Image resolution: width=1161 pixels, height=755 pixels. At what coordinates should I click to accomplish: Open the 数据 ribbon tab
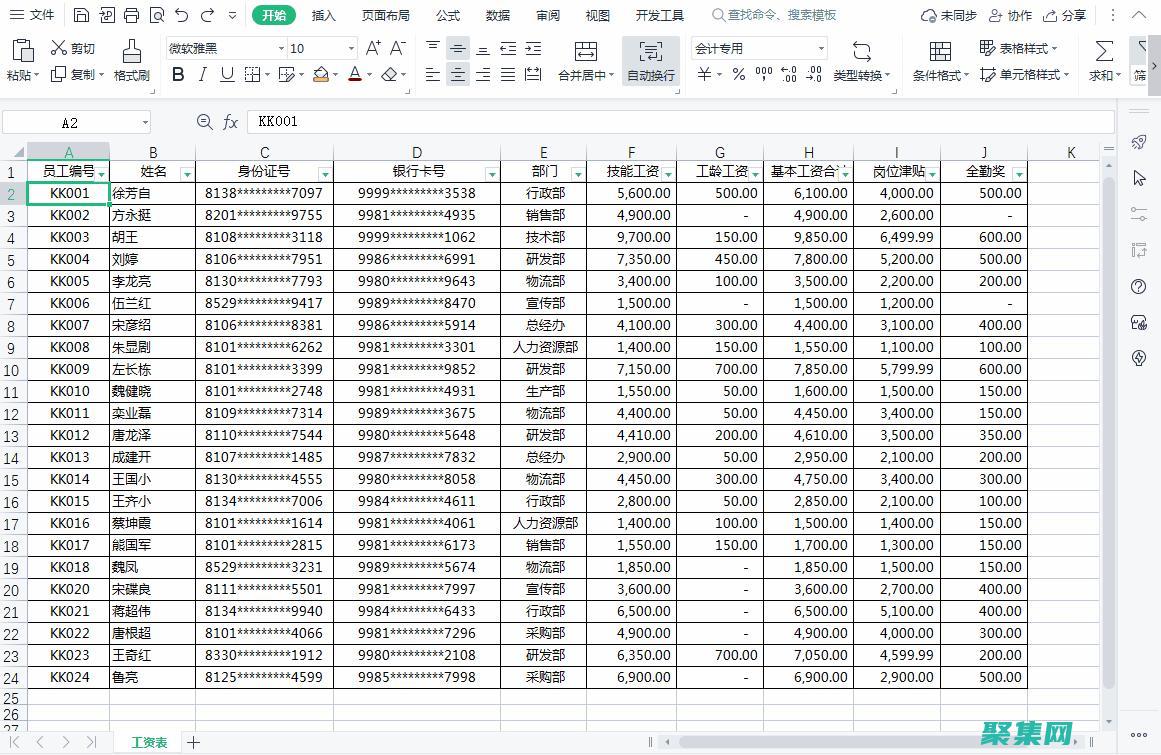(497, 15)
